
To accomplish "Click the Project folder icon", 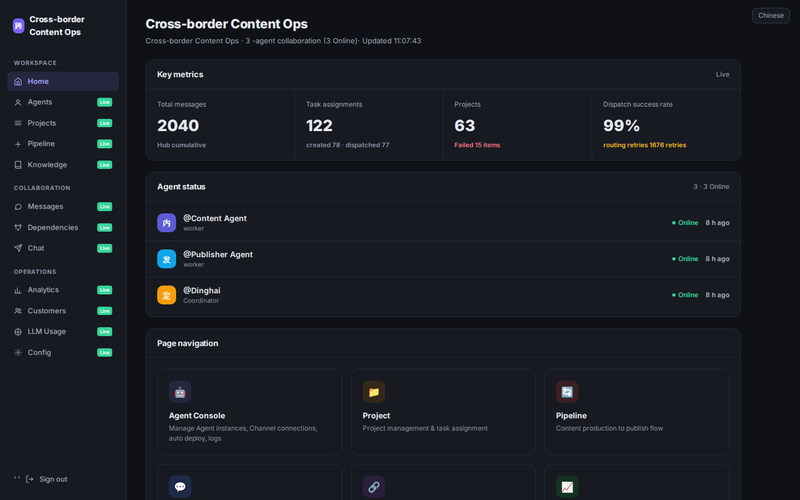I will pos(373,392).
